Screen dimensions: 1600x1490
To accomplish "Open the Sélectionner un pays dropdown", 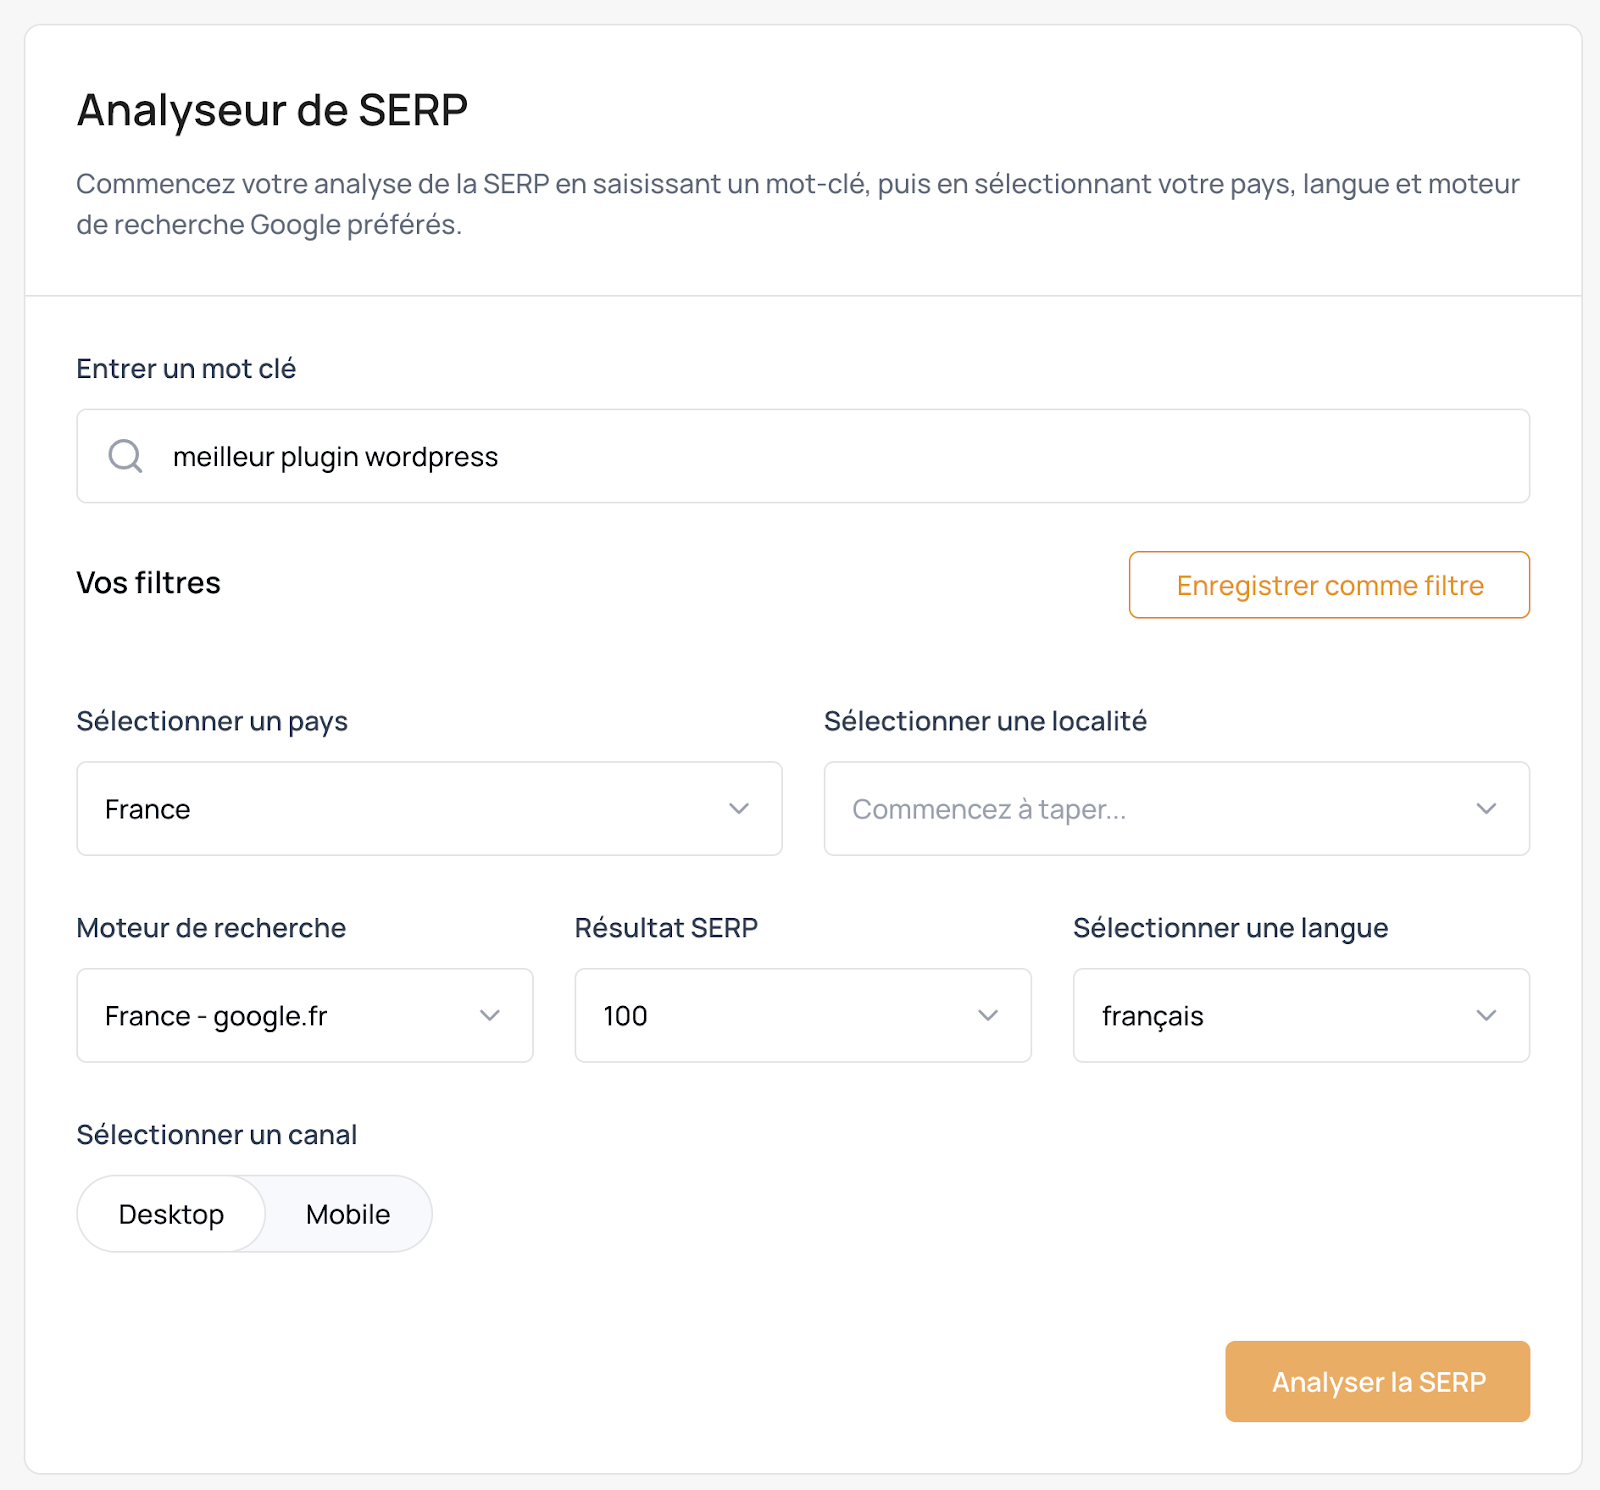I will pos(429,808).
